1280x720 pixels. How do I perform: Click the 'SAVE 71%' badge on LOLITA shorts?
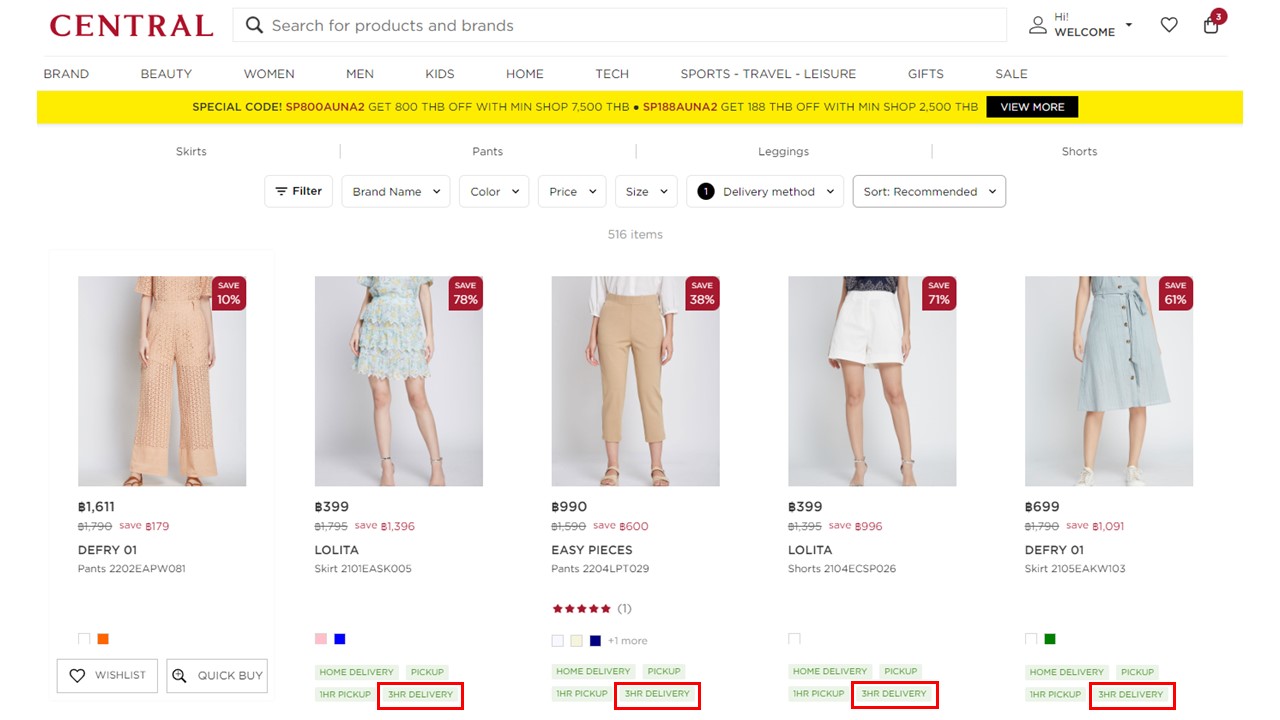click(x=939, y=293)
